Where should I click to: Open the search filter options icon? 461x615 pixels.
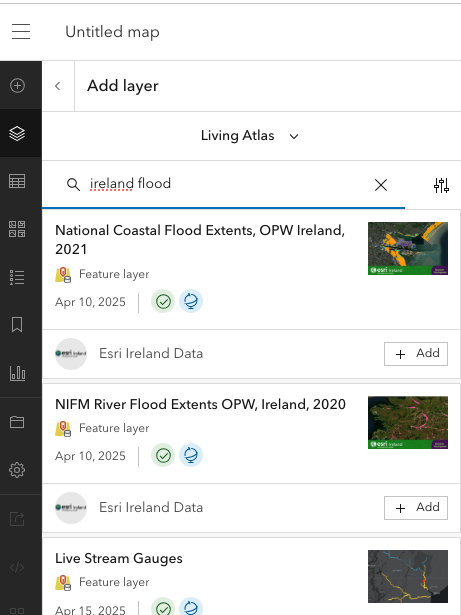click(441, 185)
